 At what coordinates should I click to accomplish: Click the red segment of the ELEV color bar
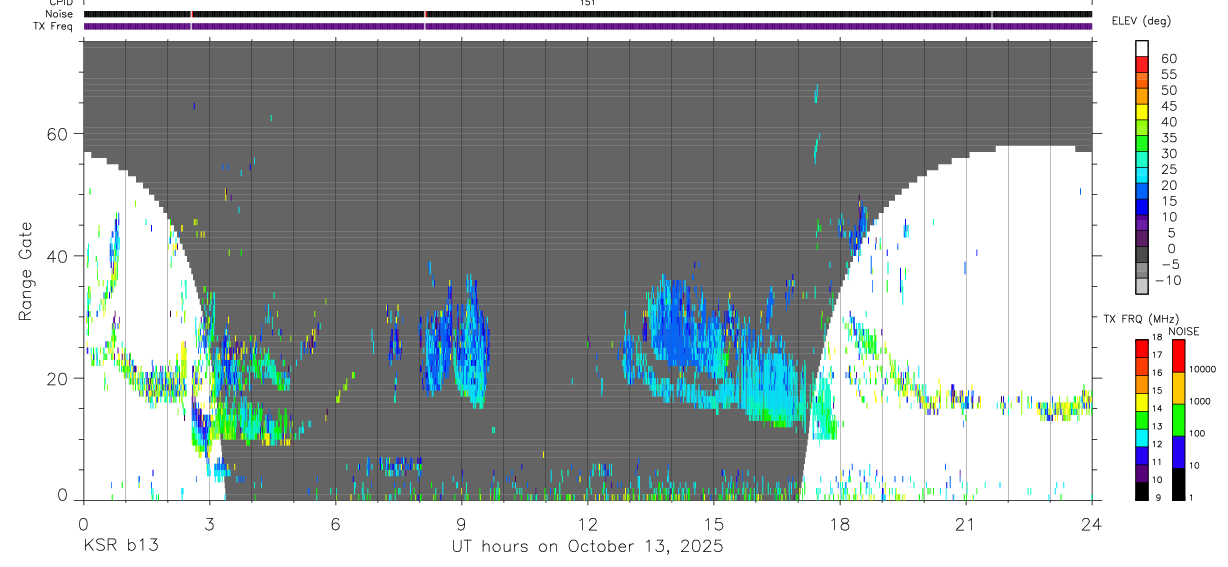coord(1142,67)
